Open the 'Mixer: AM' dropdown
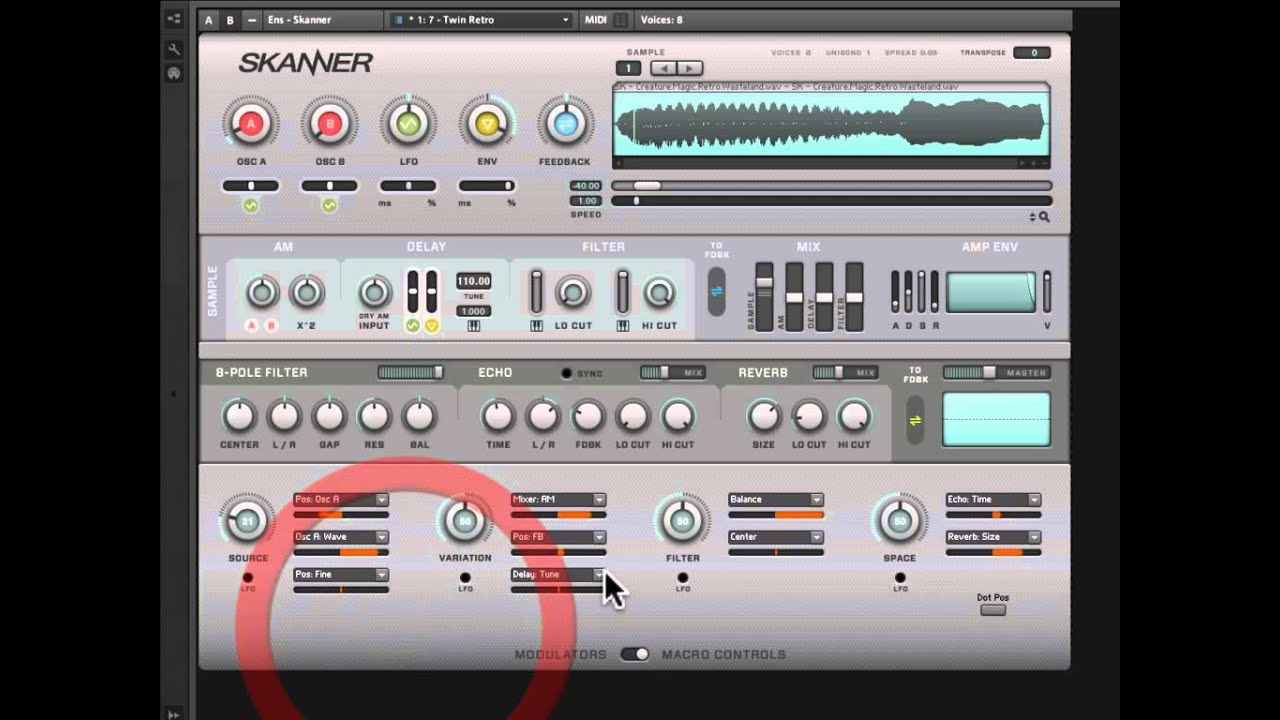 point(558,499)
